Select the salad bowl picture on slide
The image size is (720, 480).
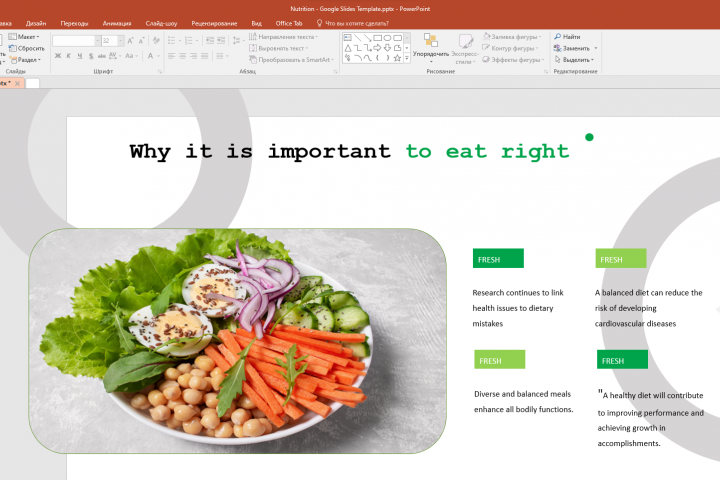pos(237,341)
